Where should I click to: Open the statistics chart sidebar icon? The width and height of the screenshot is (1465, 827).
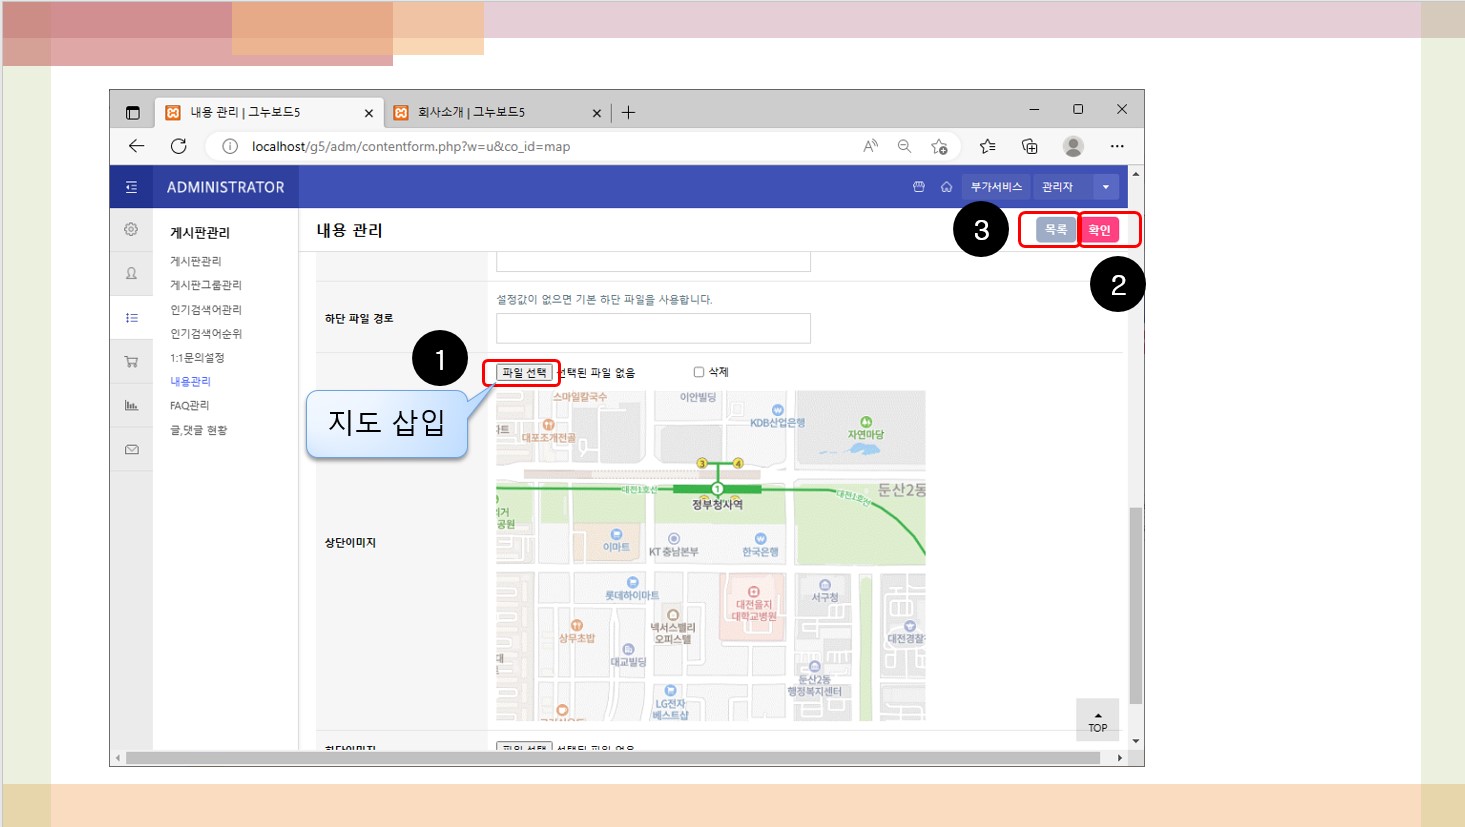[x=131, y=405]
